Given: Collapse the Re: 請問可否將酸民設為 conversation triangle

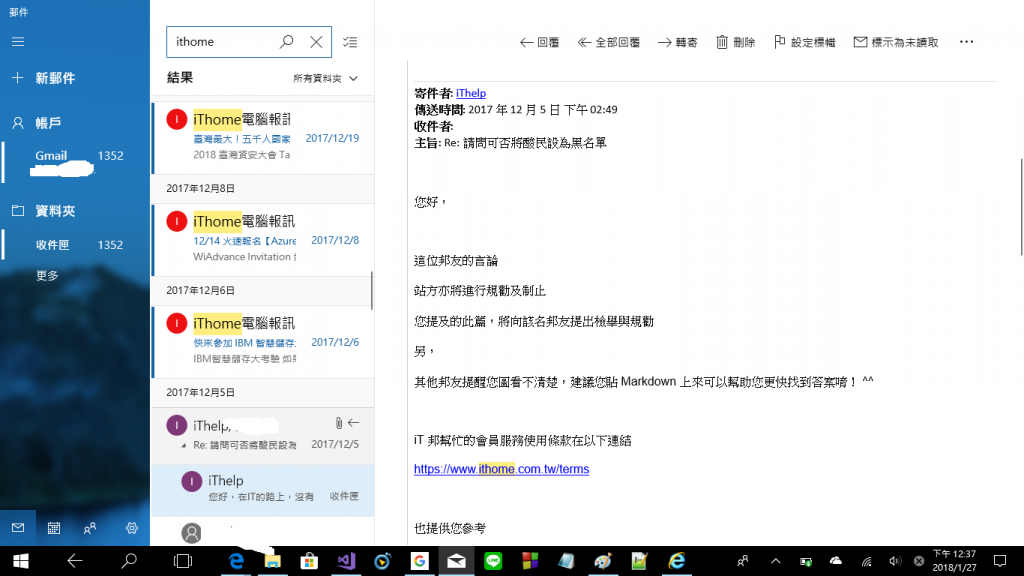Looking at the screenshot, I should 184,445.
